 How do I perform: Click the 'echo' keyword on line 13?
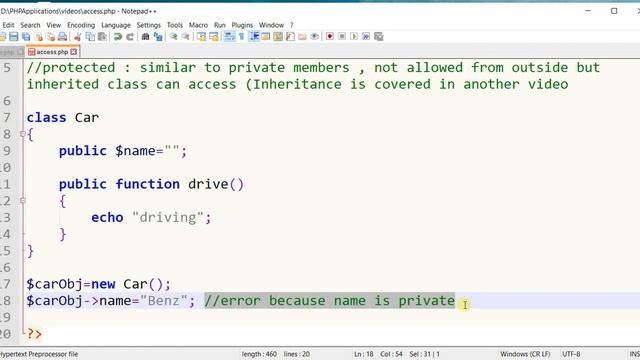[x=107, y=218]
